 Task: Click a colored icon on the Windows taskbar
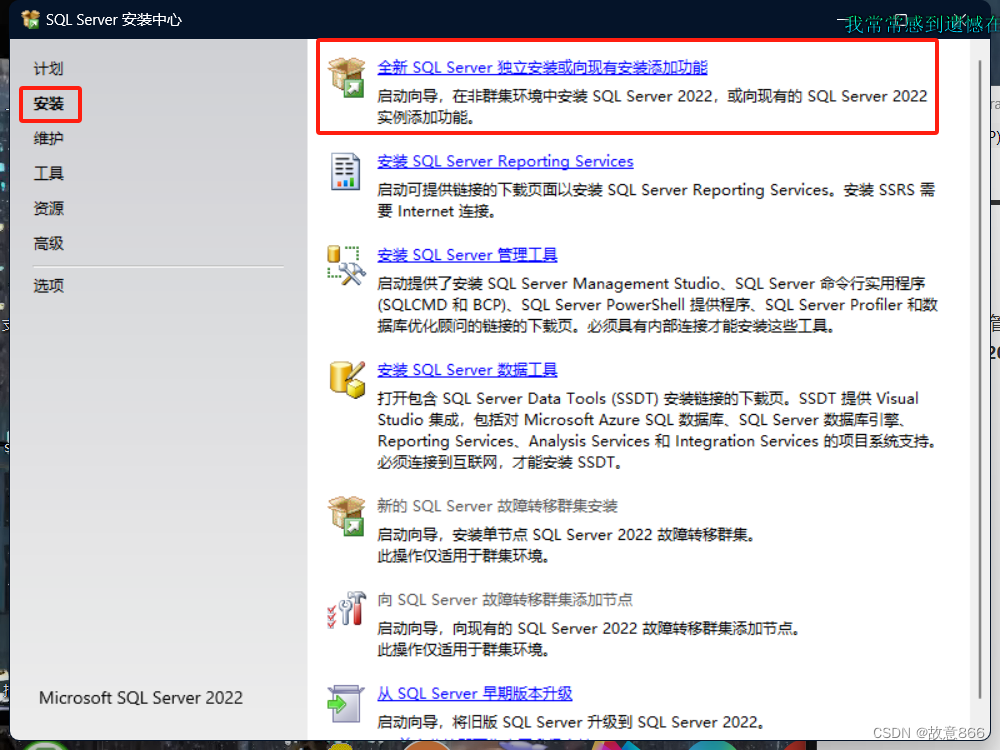pos(425,745)
